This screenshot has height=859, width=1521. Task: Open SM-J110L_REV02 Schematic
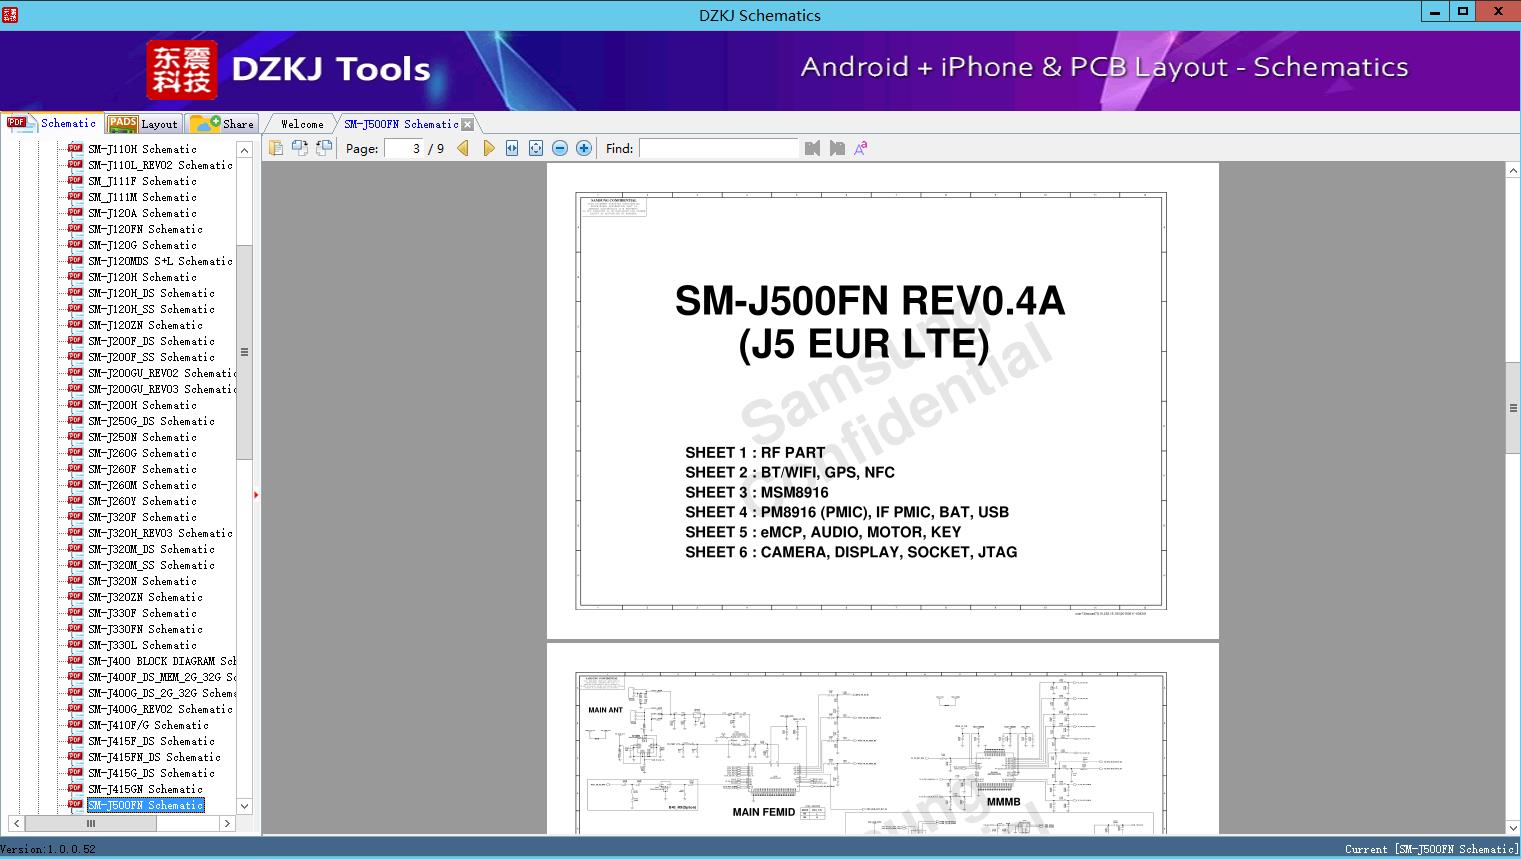click(x=160, y=165)
